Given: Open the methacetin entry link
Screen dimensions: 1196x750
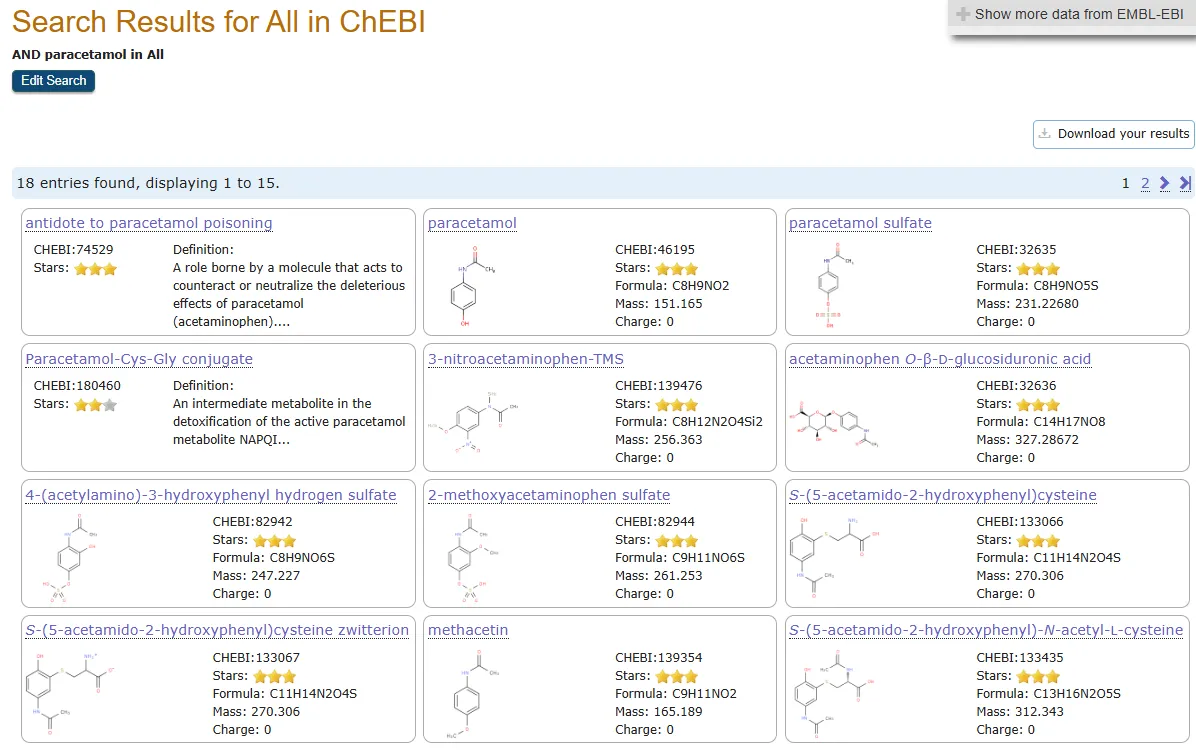Looking at the screenshot, I should point(468,630).
